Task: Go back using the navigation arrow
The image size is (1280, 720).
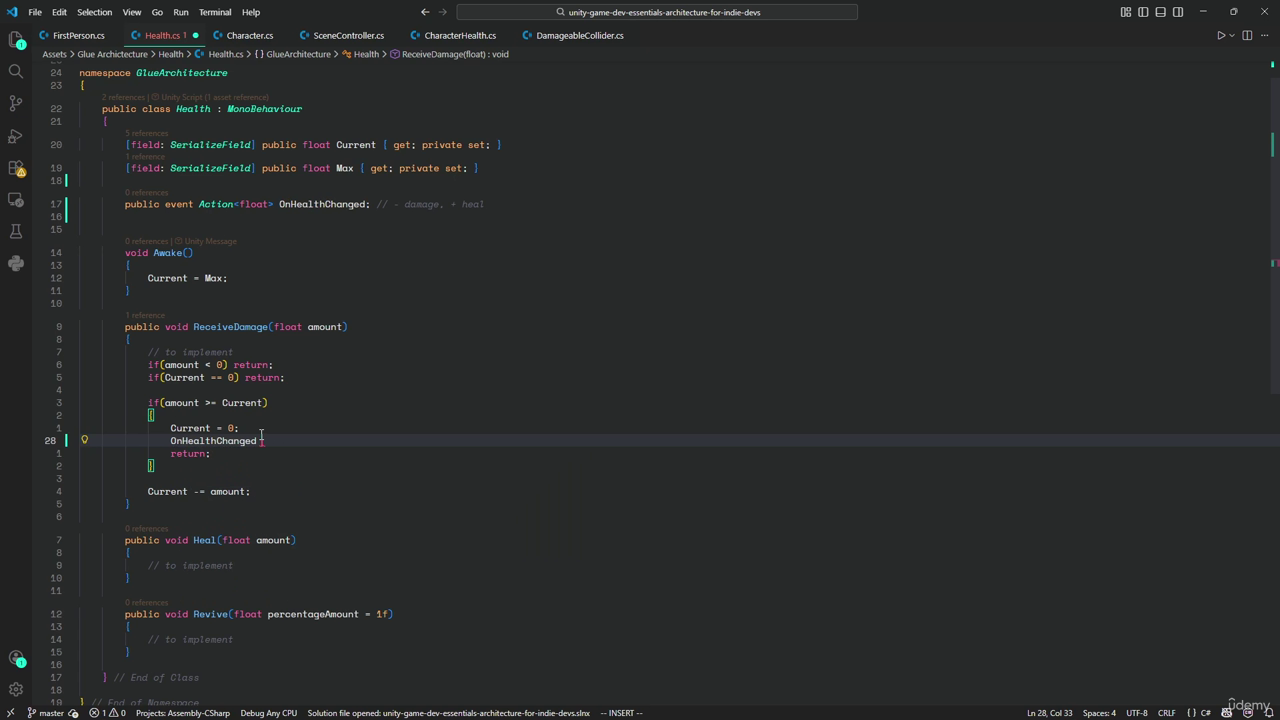Action: (x=425, y=12)
